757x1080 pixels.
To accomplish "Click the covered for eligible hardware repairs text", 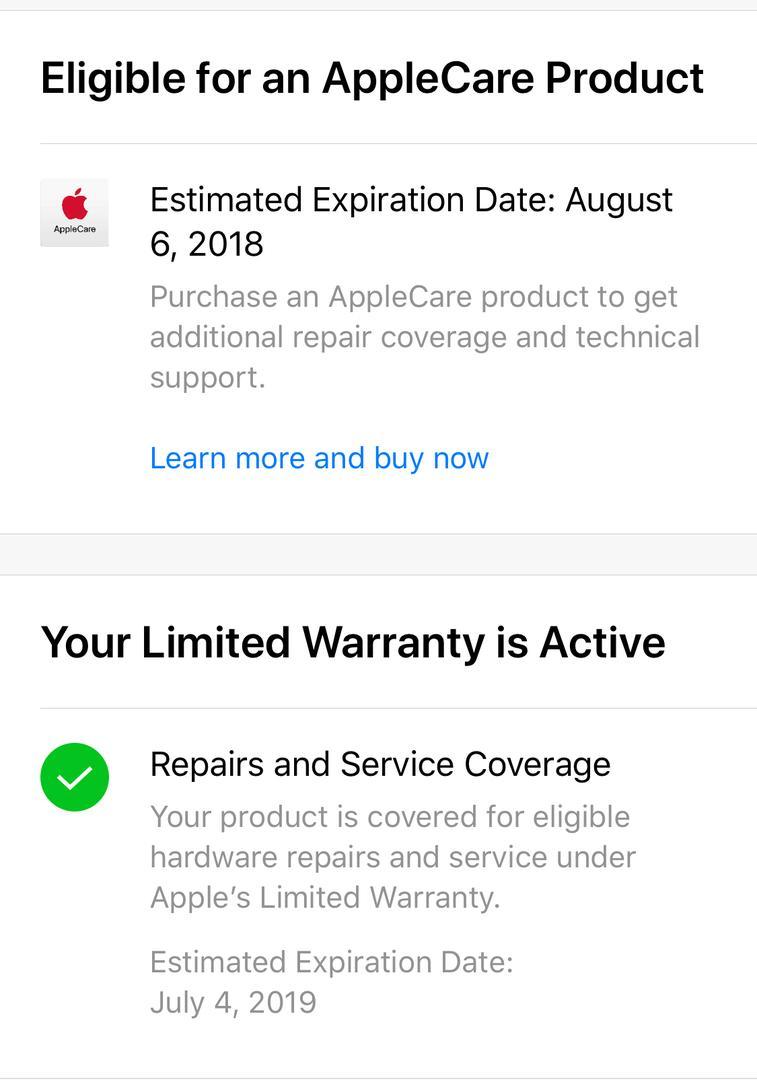I will click(393, 837).
